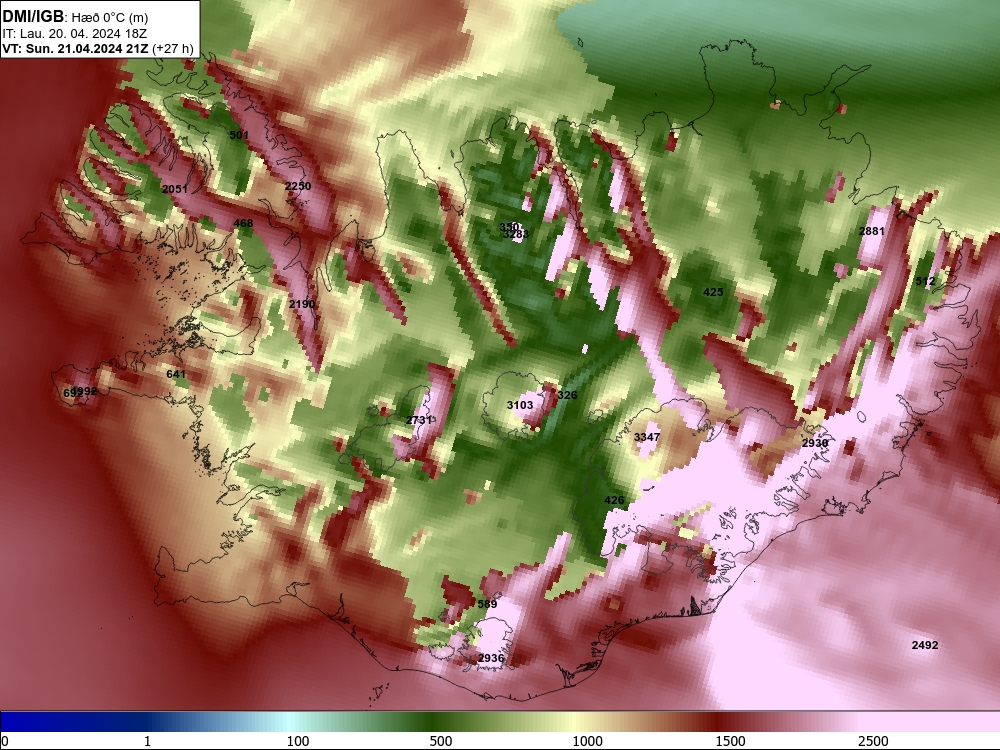Click the map value label 425
Image resolution: width=1000 pixels, height=750 pixels.
(713, 292)
